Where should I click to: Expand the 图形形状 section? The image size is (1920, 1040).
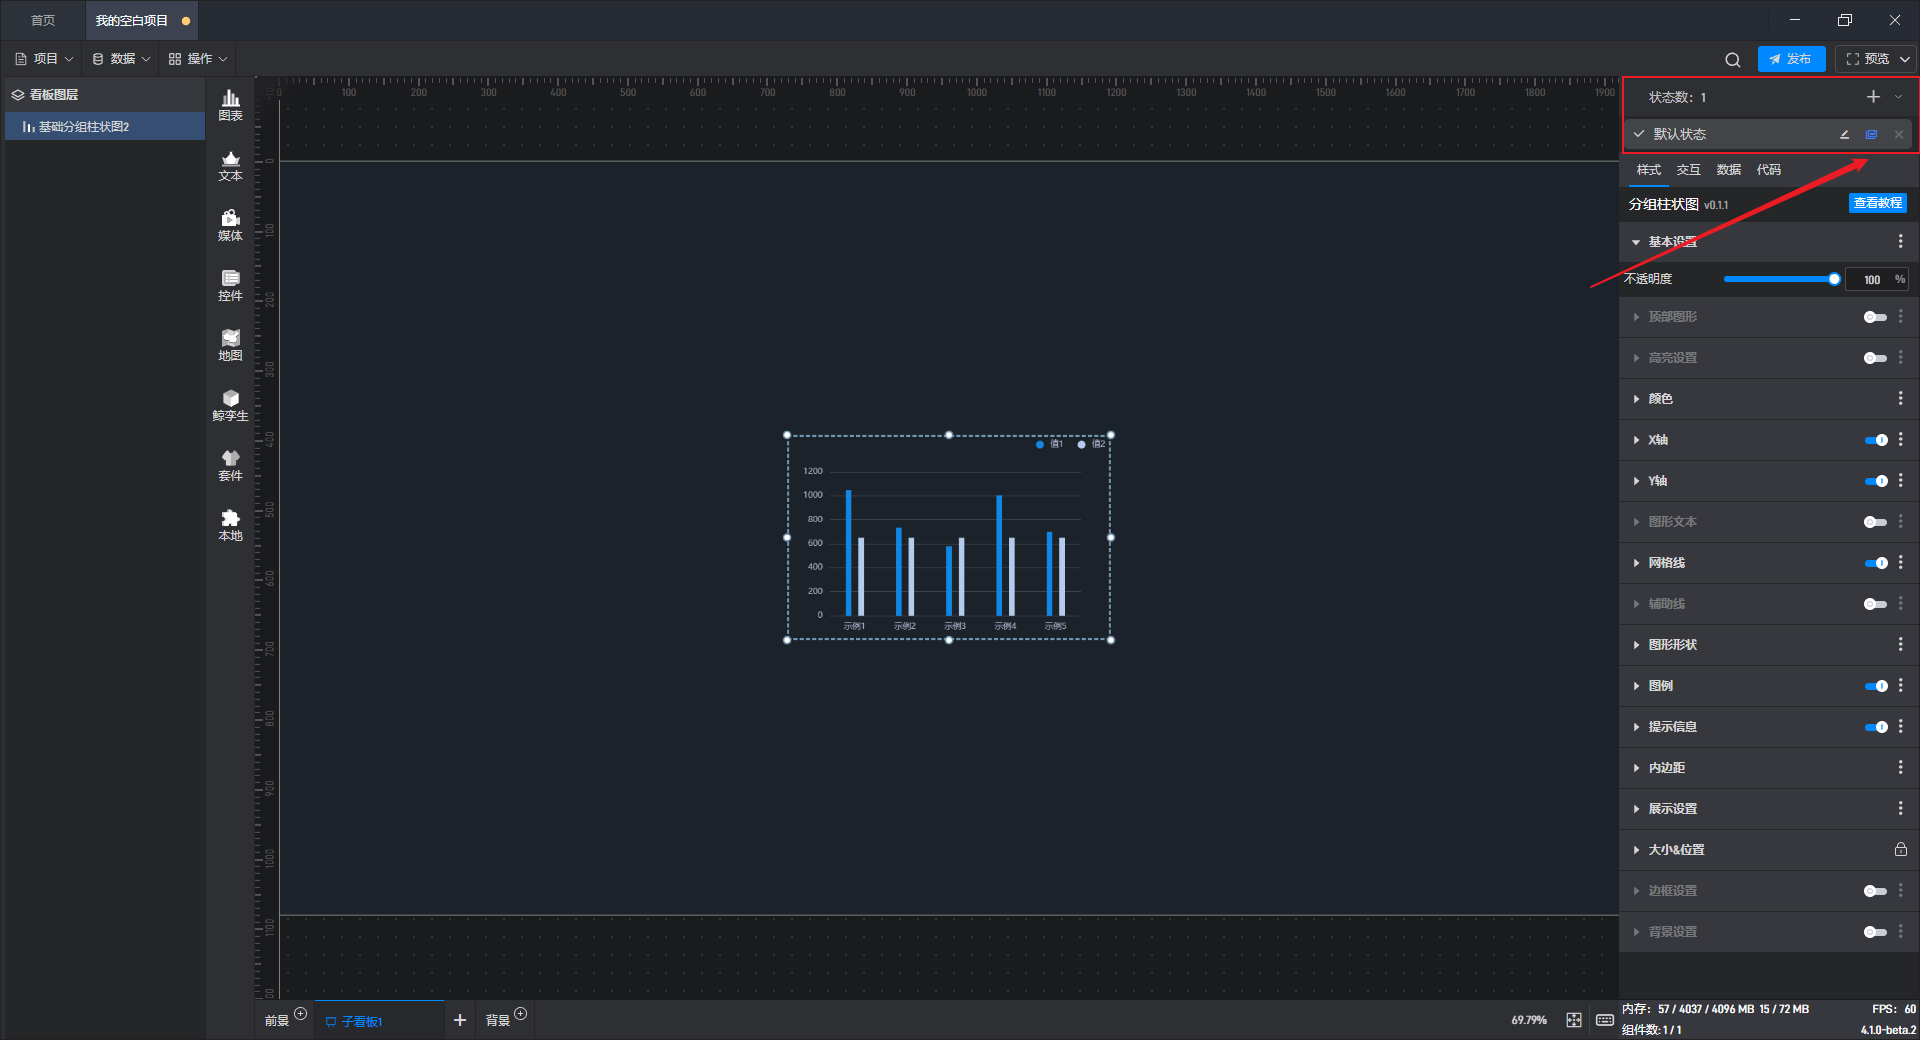(1636, 645)
